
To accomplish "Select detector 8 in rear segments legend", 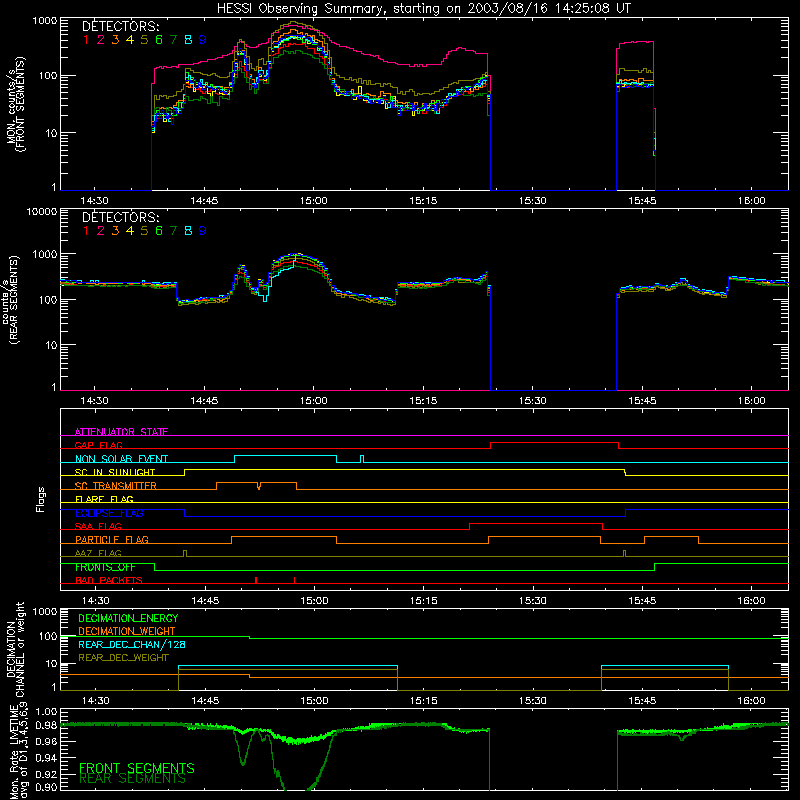I will [x=188, y=231].
